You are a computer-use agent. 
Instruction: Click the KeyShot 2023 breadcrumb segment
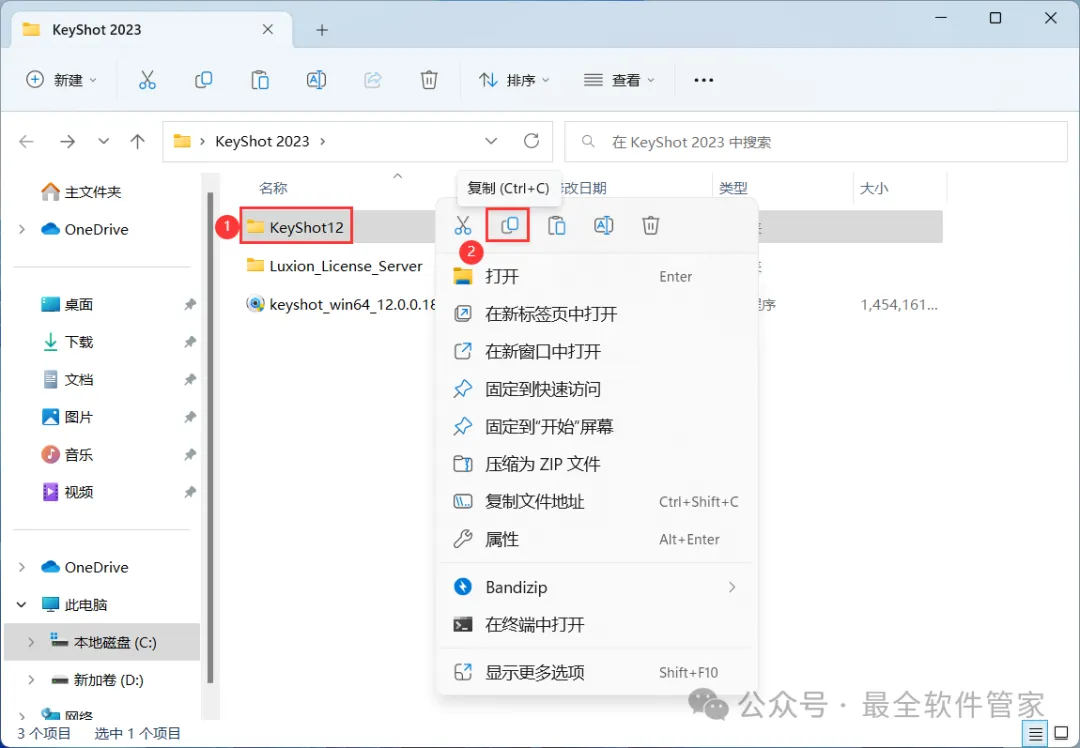[262, 141]
